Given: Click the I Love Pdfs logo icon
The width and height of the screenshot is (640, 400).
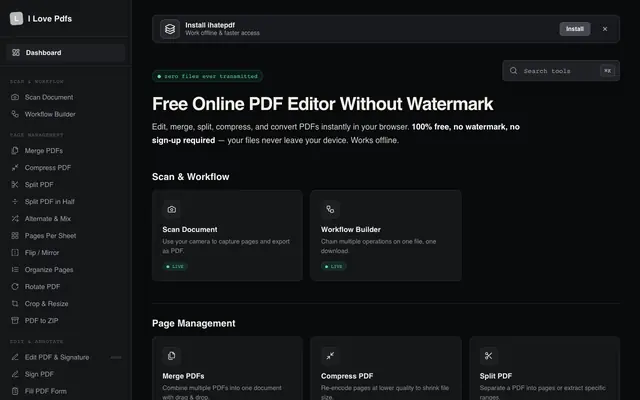Looking at the screenshot, I should [16, 18].
